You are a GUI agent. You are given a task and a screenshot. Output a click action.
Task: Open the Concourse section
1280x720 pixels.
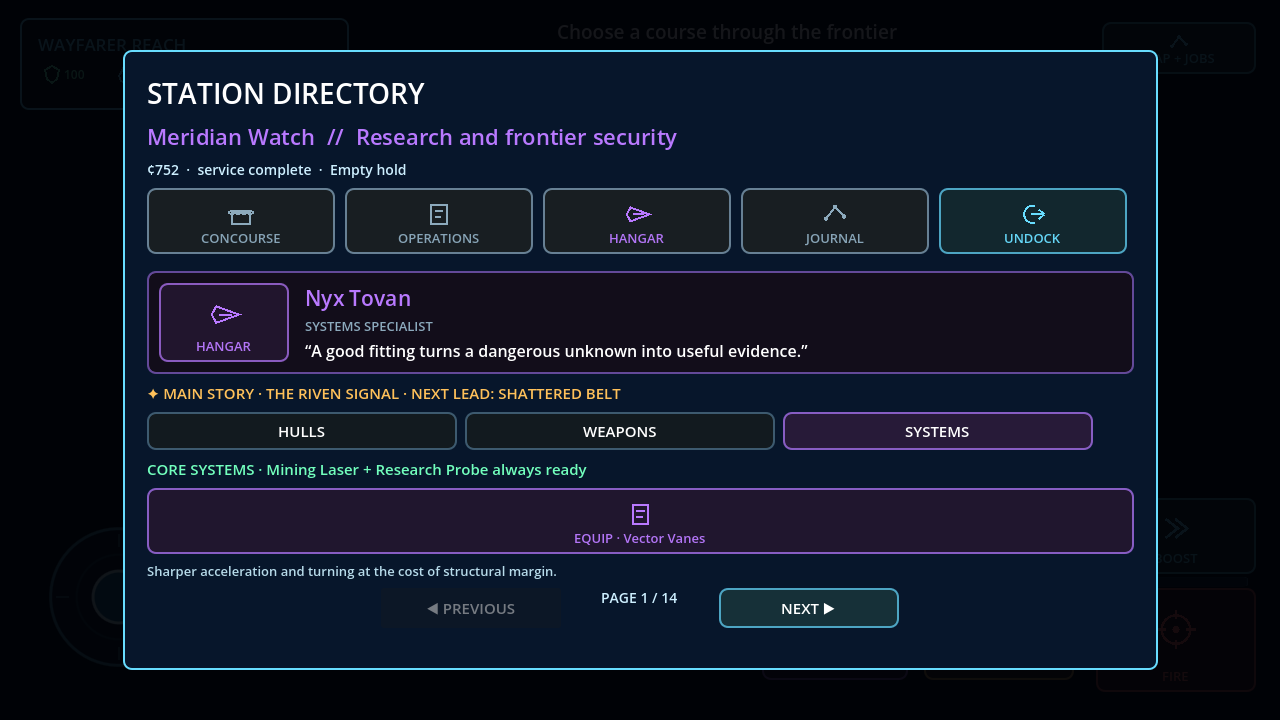point(241,221)
